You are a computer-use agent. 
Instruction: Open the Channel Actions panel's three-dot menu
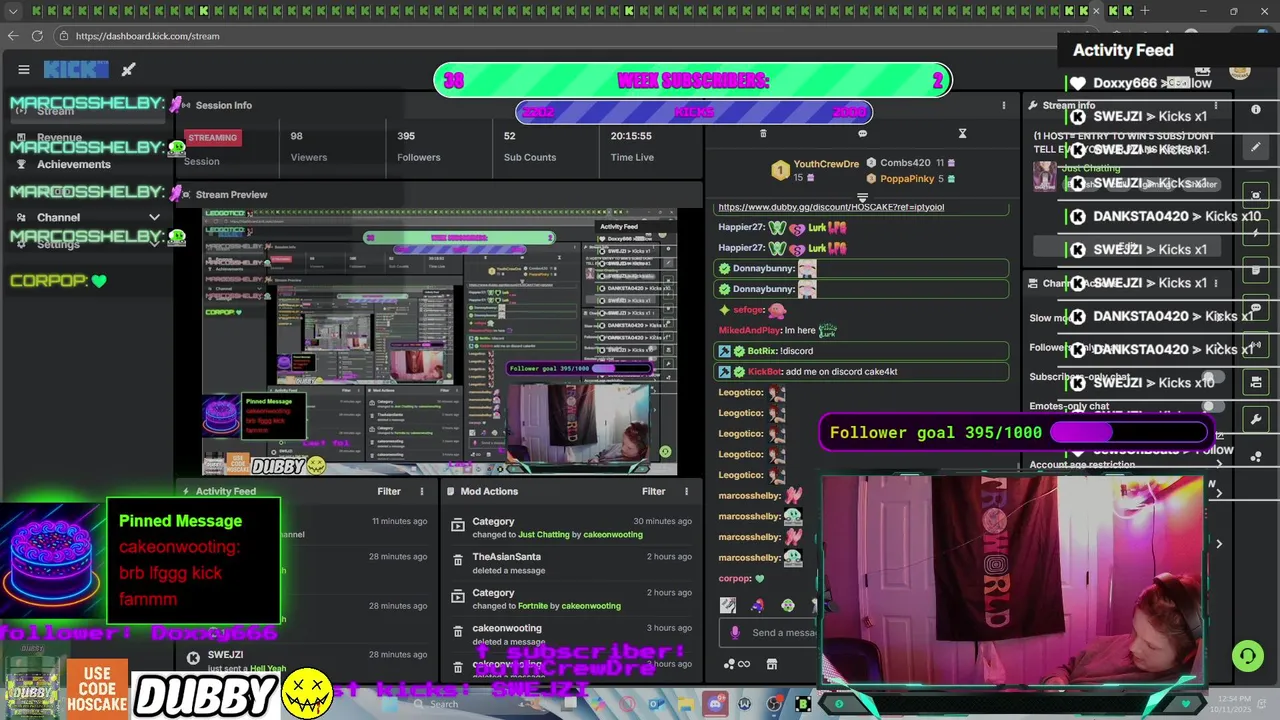click(1216, 283)
